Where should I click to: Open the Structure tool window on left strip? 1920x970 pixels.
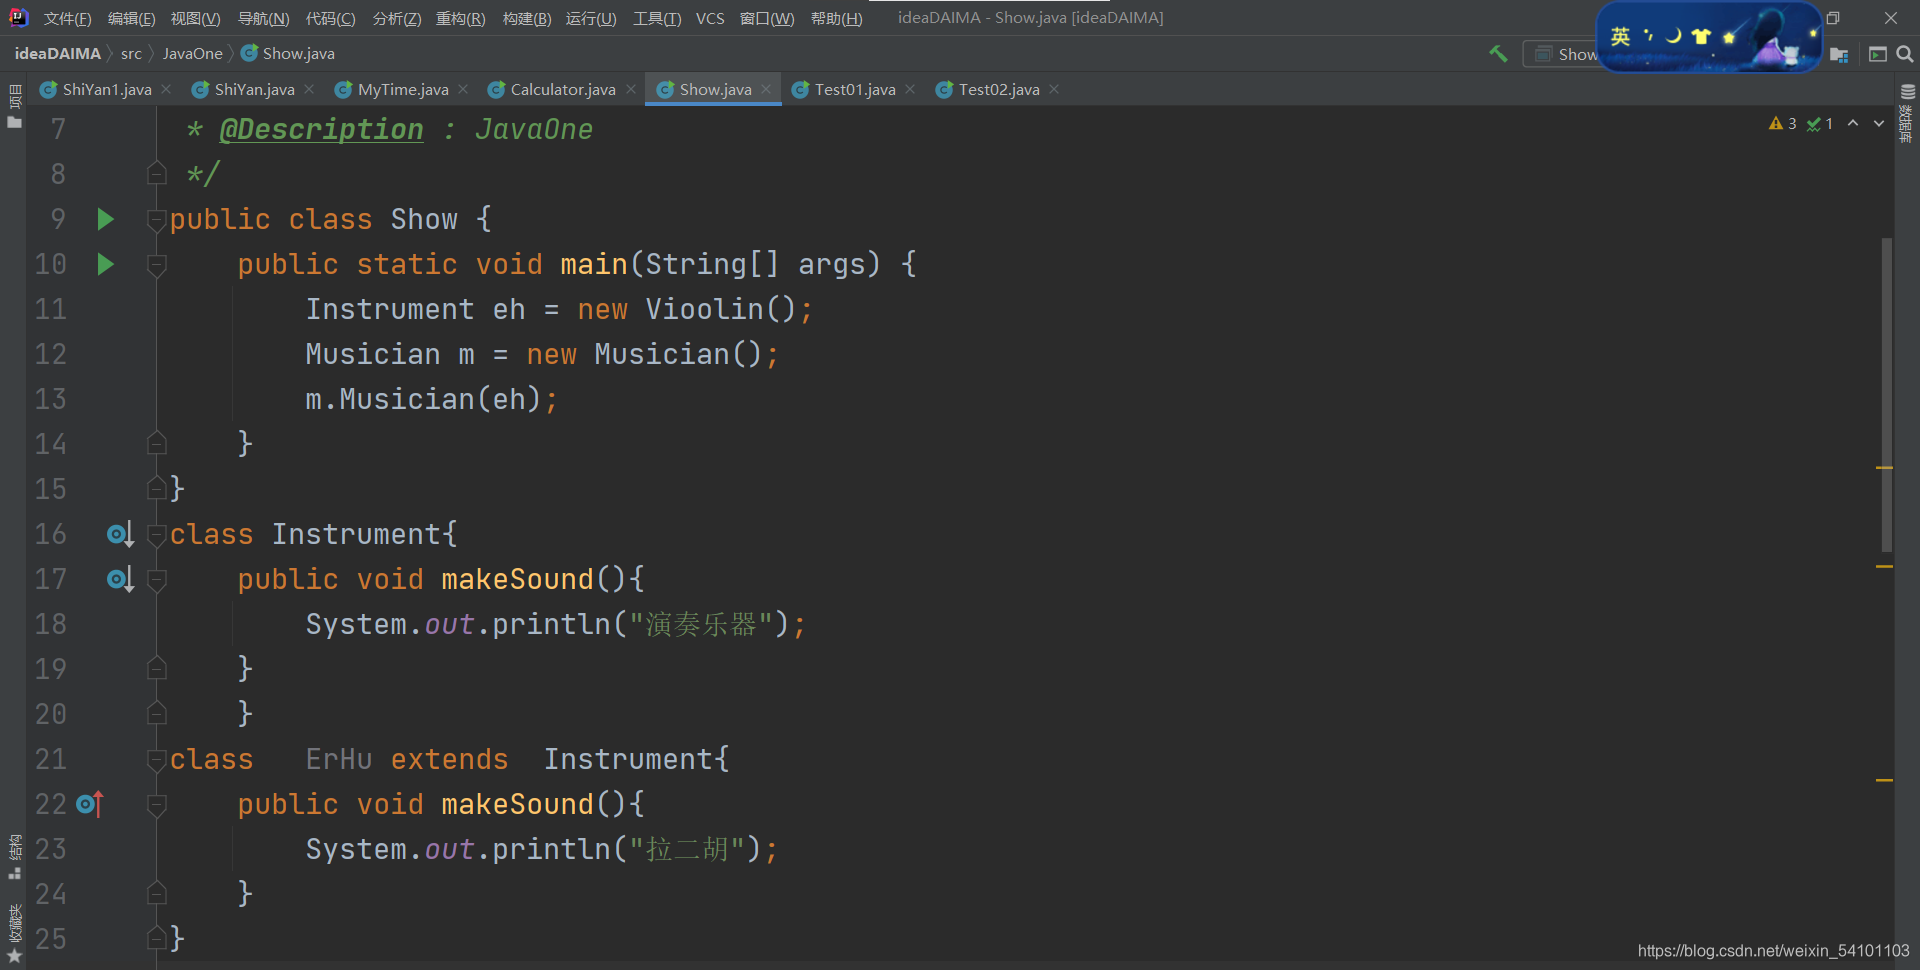coord(14,857)
